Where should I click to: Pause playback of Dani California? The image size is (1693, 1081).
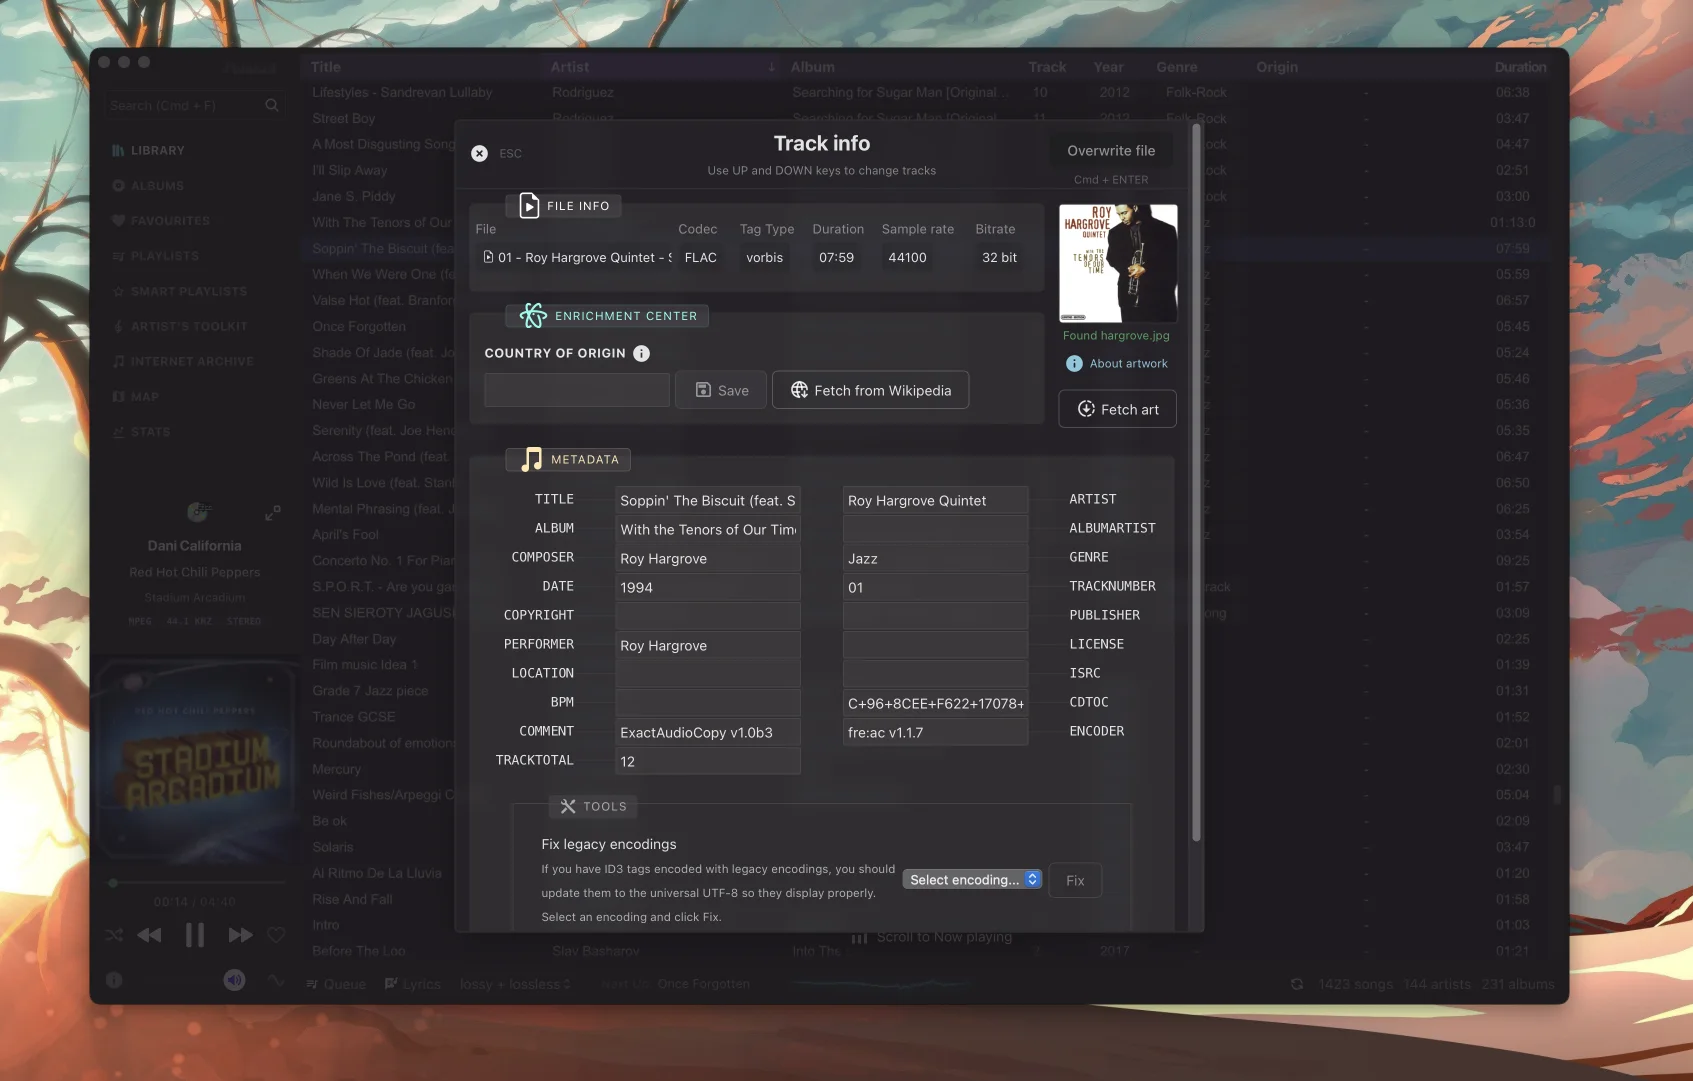pyautogui.click(x=195, y=935)
